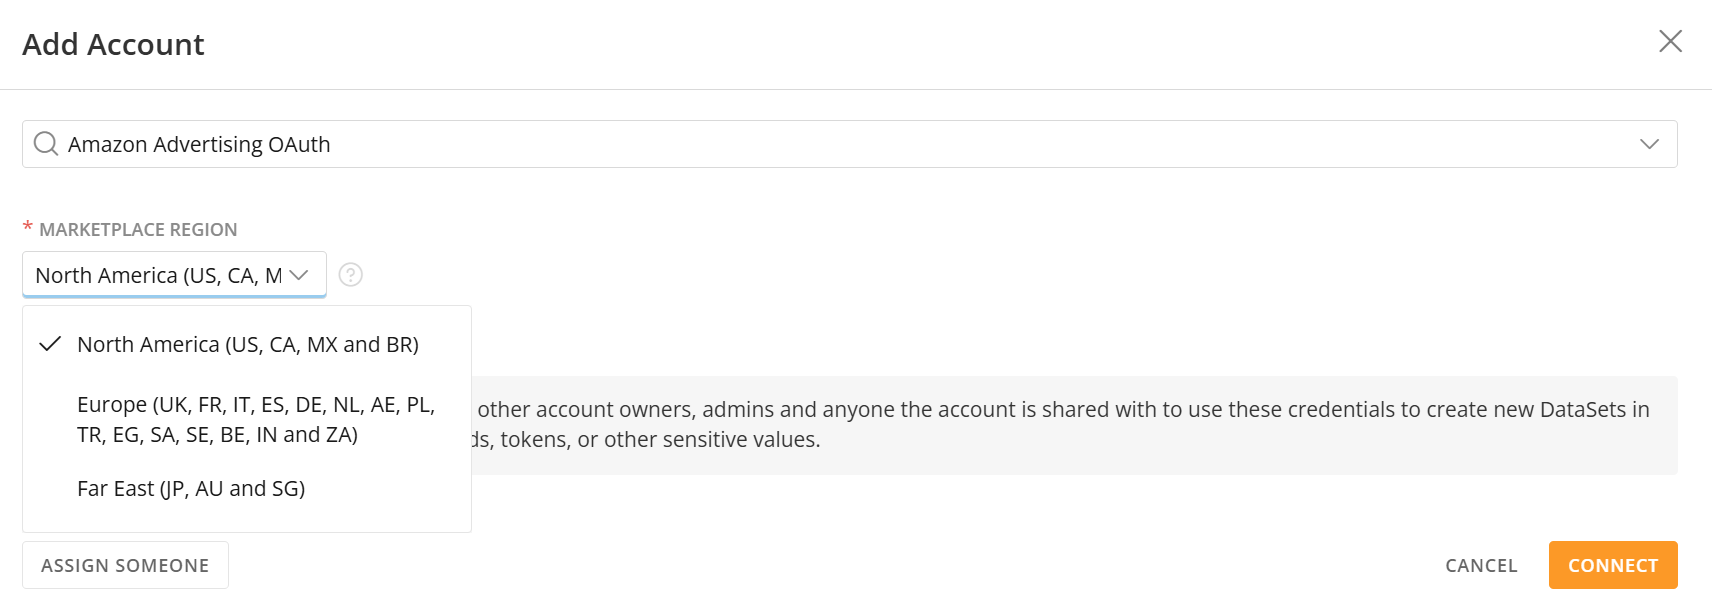Click the red required asterisk marker
This screenshot has width=1712, height=613.
28,228
